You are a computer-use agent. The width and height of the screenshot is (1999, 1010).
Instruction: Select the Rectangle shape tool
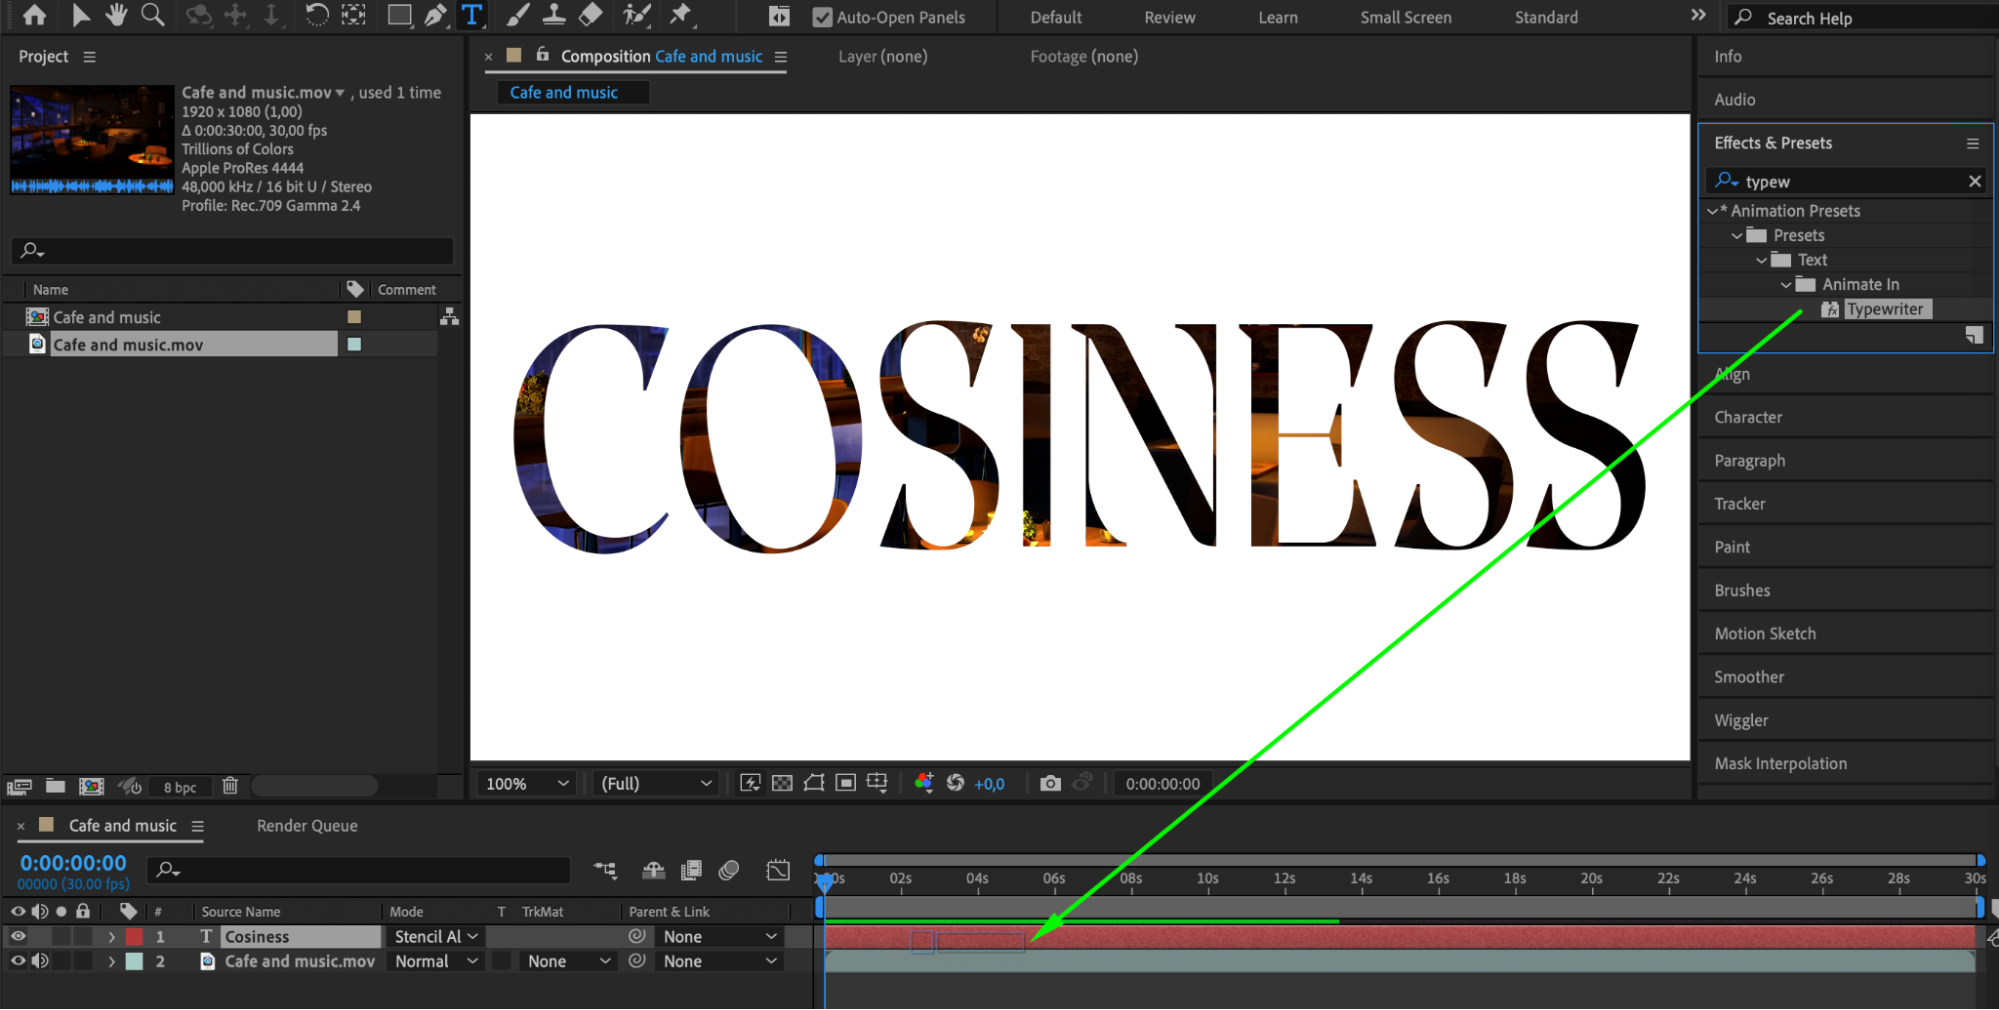click(399, 15)
